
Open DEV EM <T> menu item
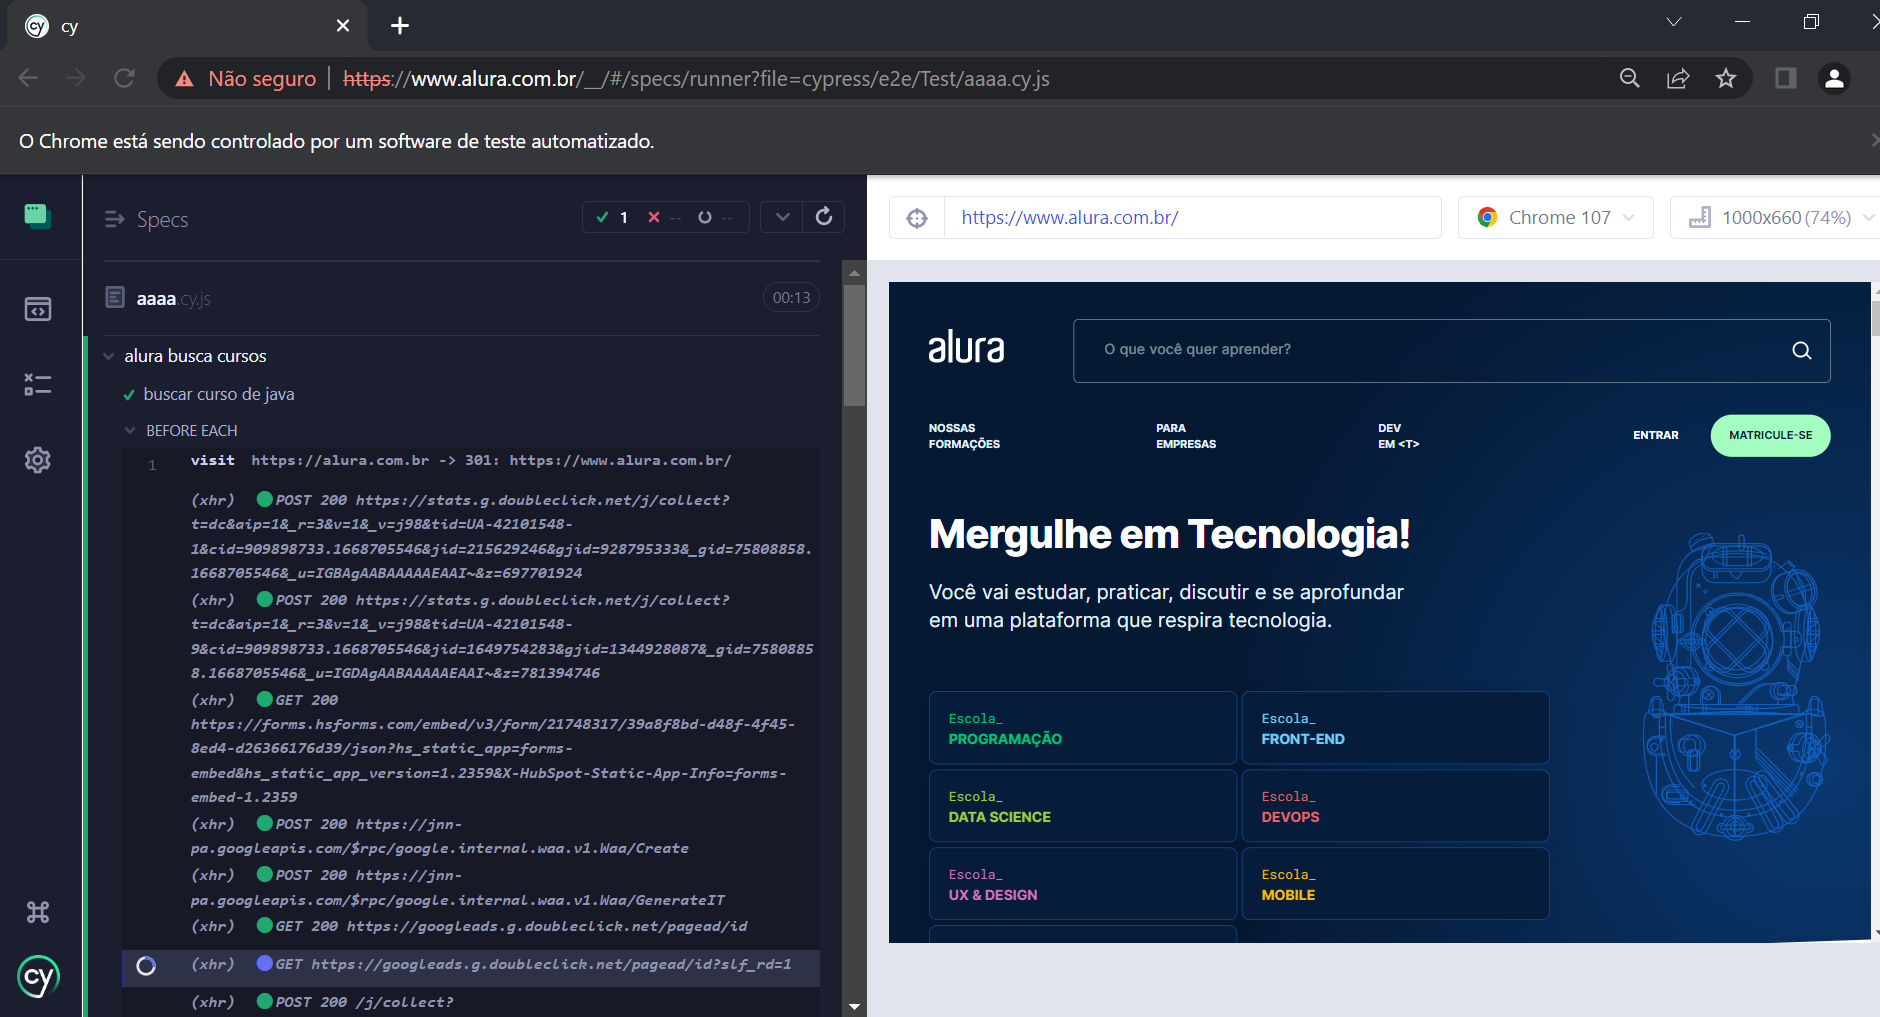[1398, 436]
